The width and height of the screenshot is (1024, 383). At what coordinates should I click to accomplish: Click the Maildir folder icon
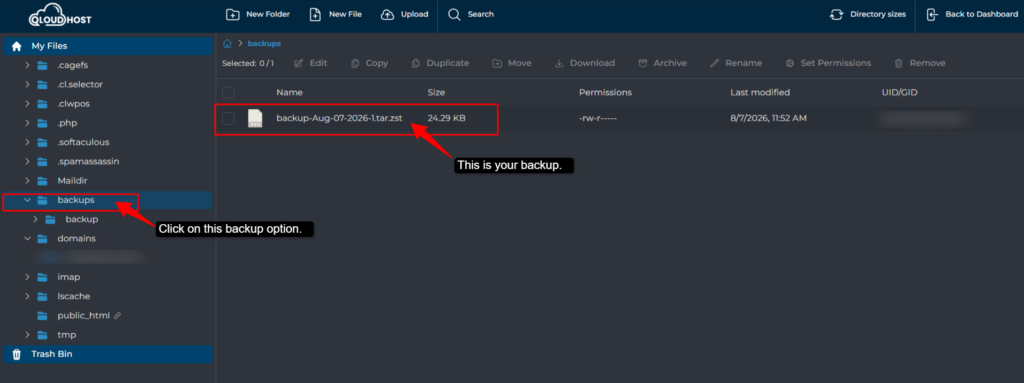(42, 180)
